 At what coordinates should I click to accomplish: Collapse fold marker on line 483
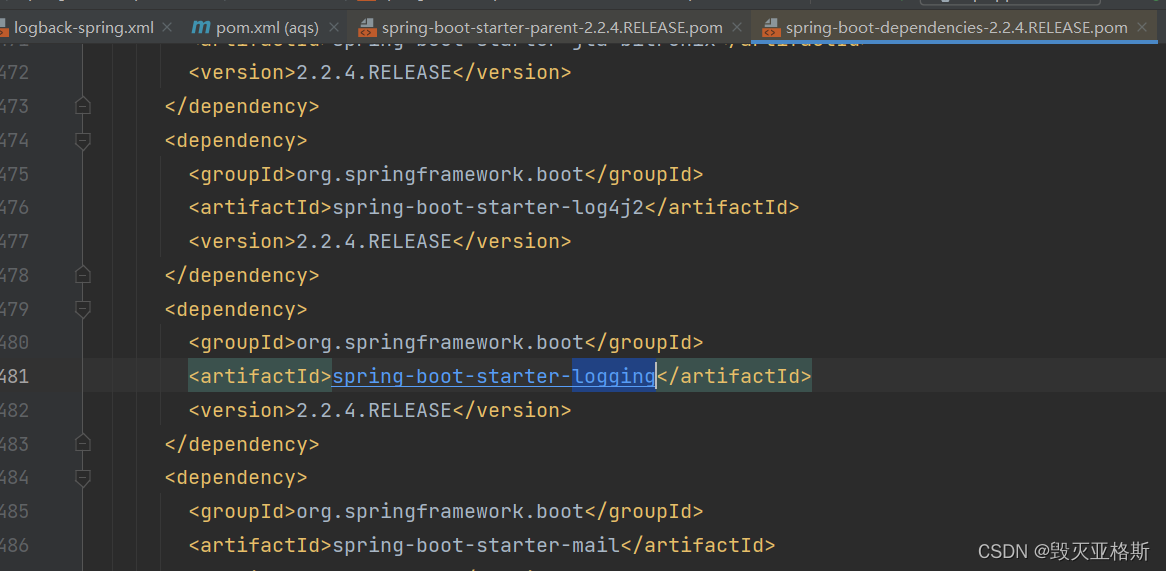point(83,444)
